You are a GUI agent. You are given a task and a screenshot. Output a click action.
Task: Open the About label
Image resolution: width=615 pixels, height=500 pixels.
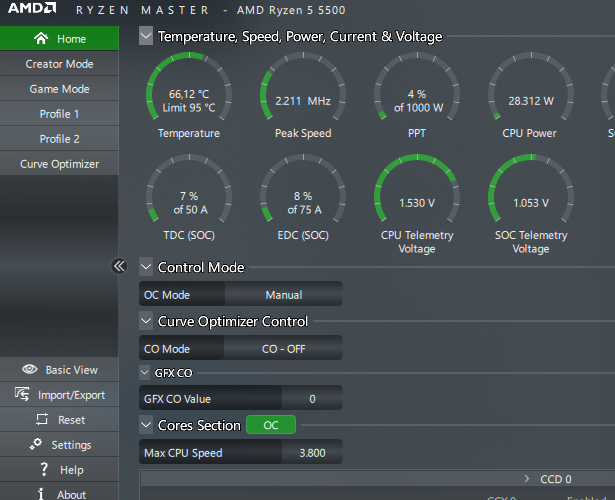click(71, 495)
